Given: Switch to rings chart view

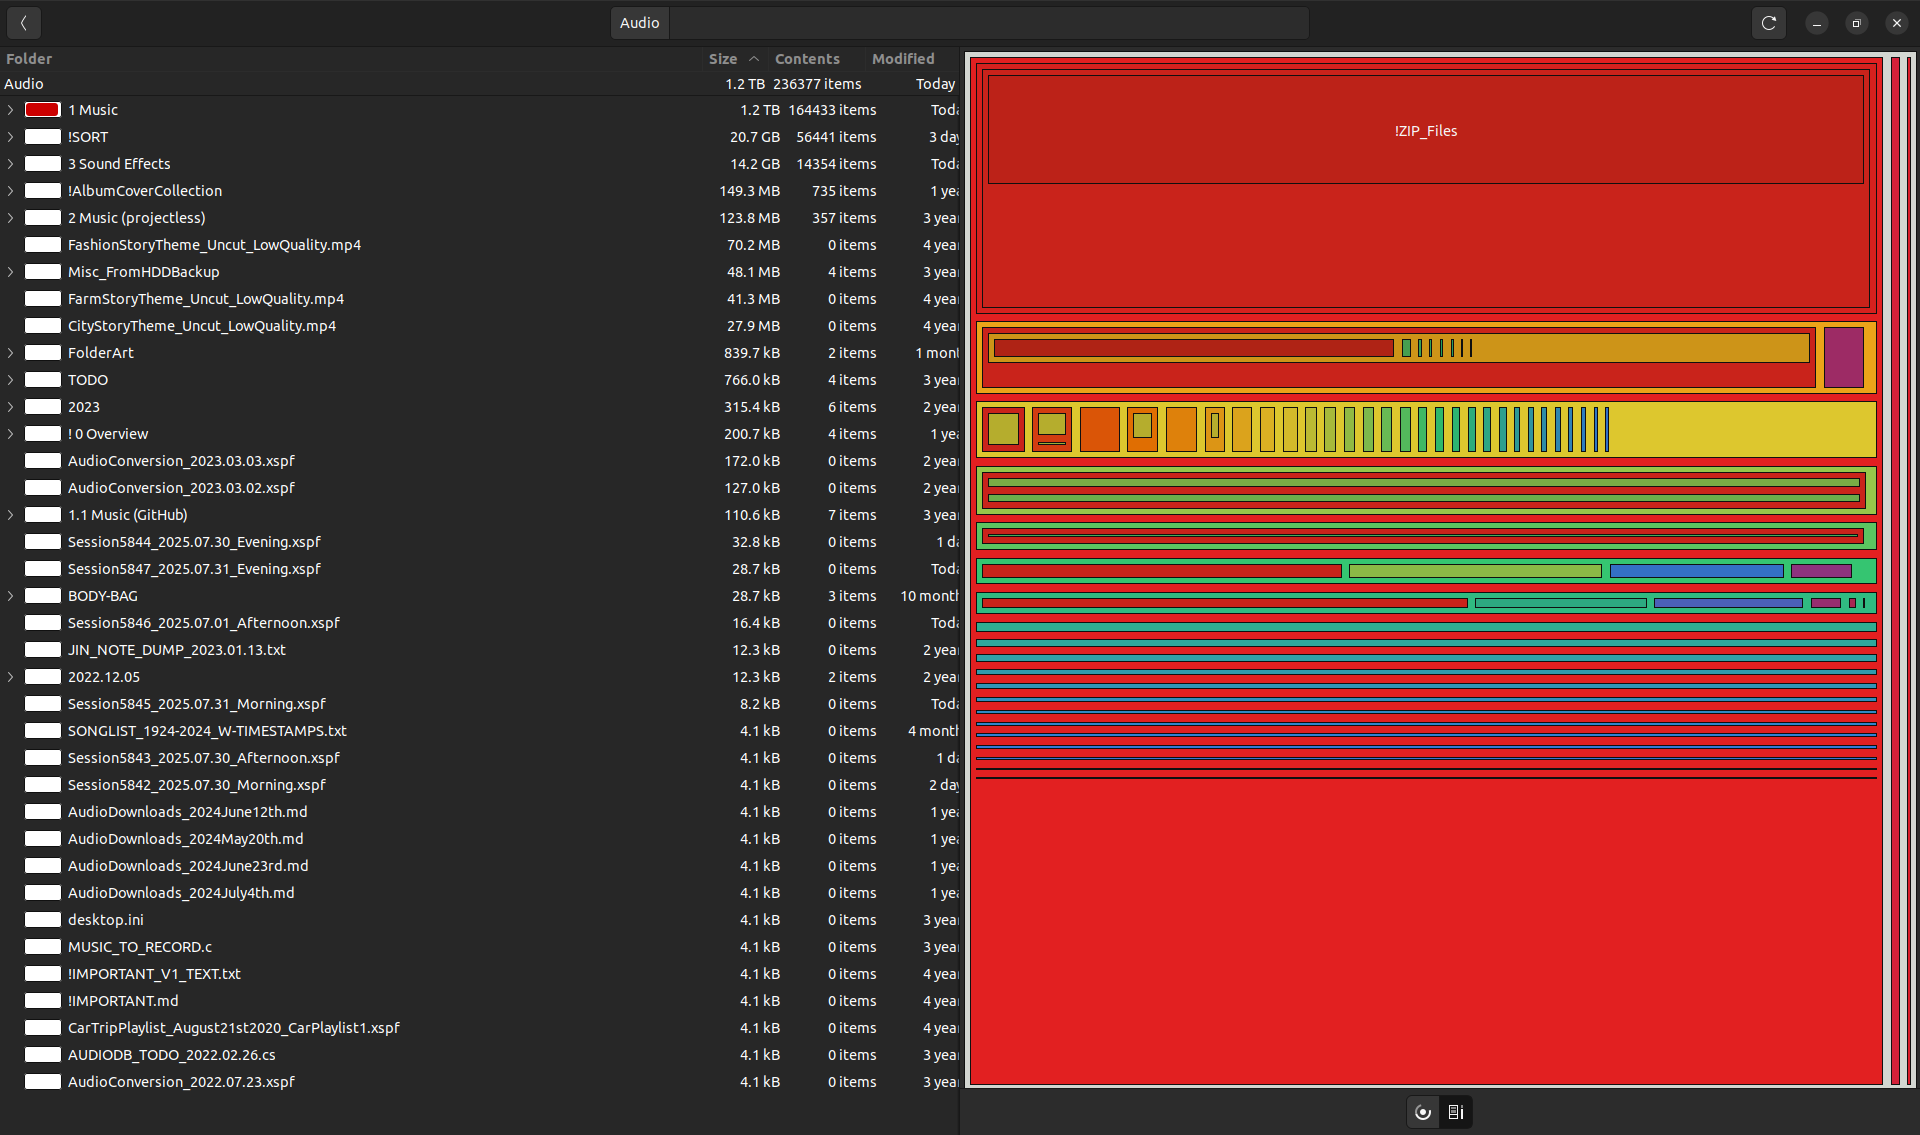Looking at the screenshot, I should pyautogui.click(x=1423, y=1112).
